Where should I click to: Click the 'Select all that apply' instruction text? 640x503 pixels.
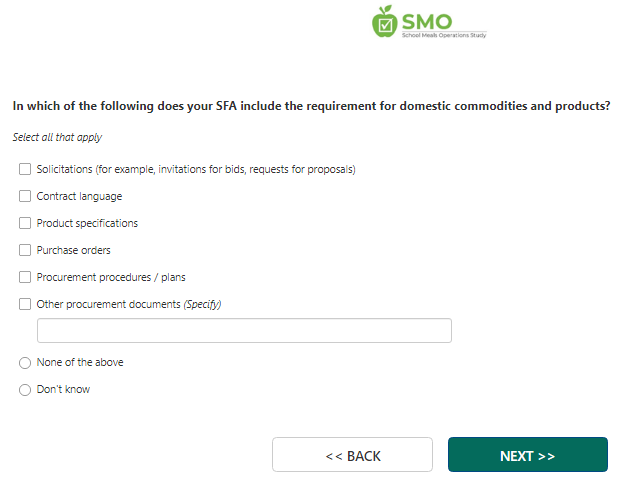point(57,137)
